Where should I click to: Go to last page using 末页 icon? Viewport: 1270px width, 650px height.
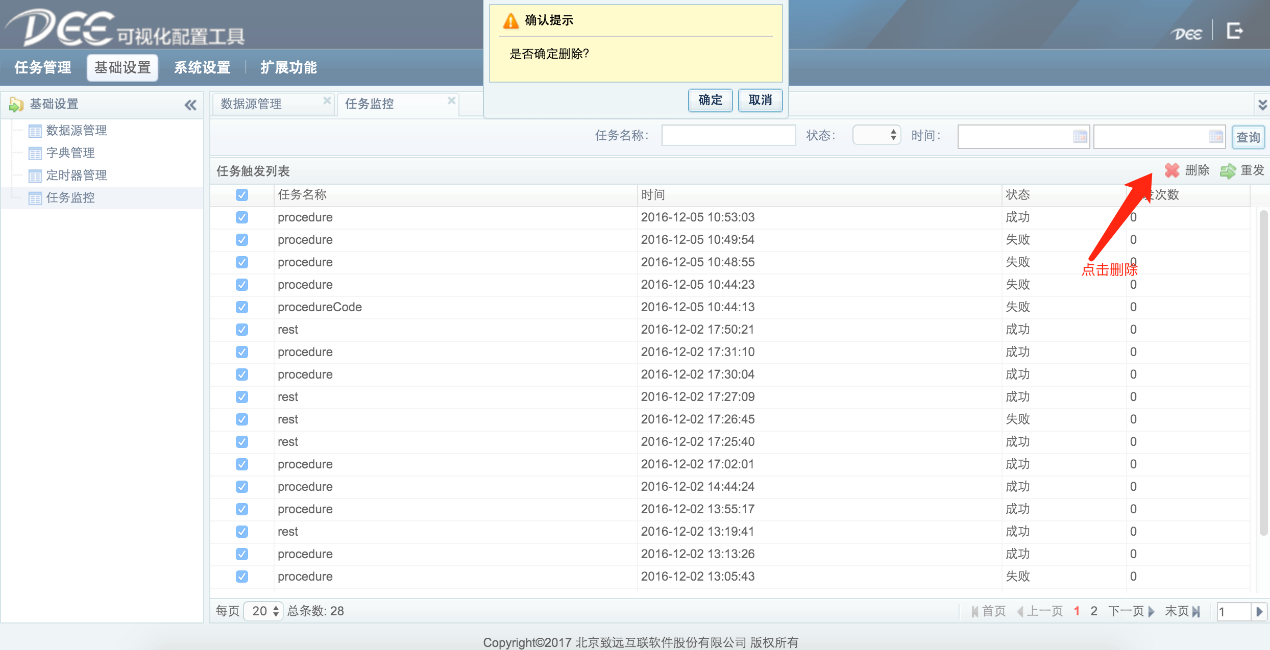(x=1196, y=611)
